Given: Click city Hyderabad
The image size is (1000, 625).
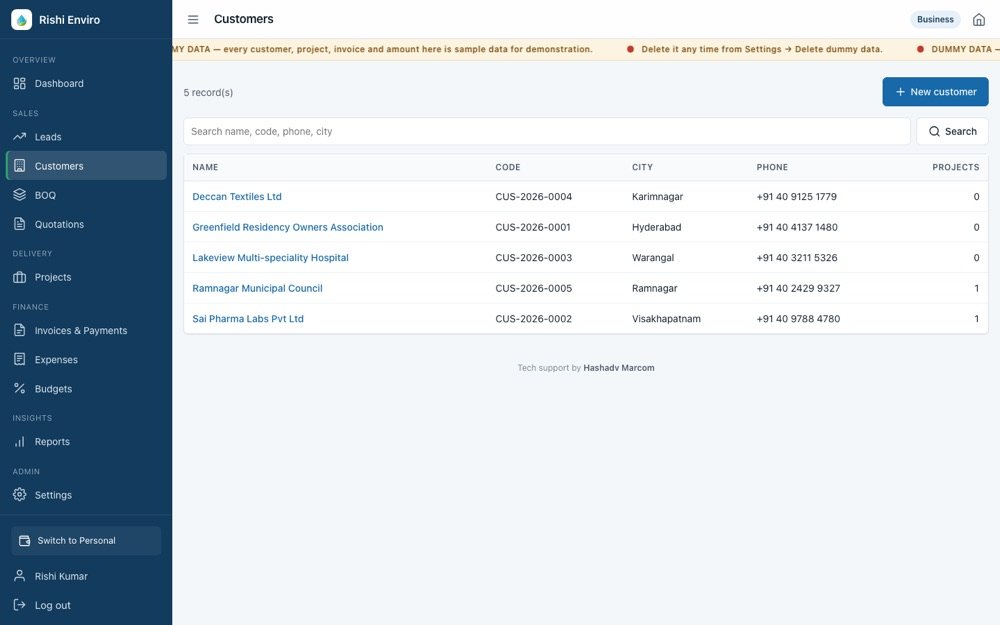Looking at the screenshot, I should (656, 227).
